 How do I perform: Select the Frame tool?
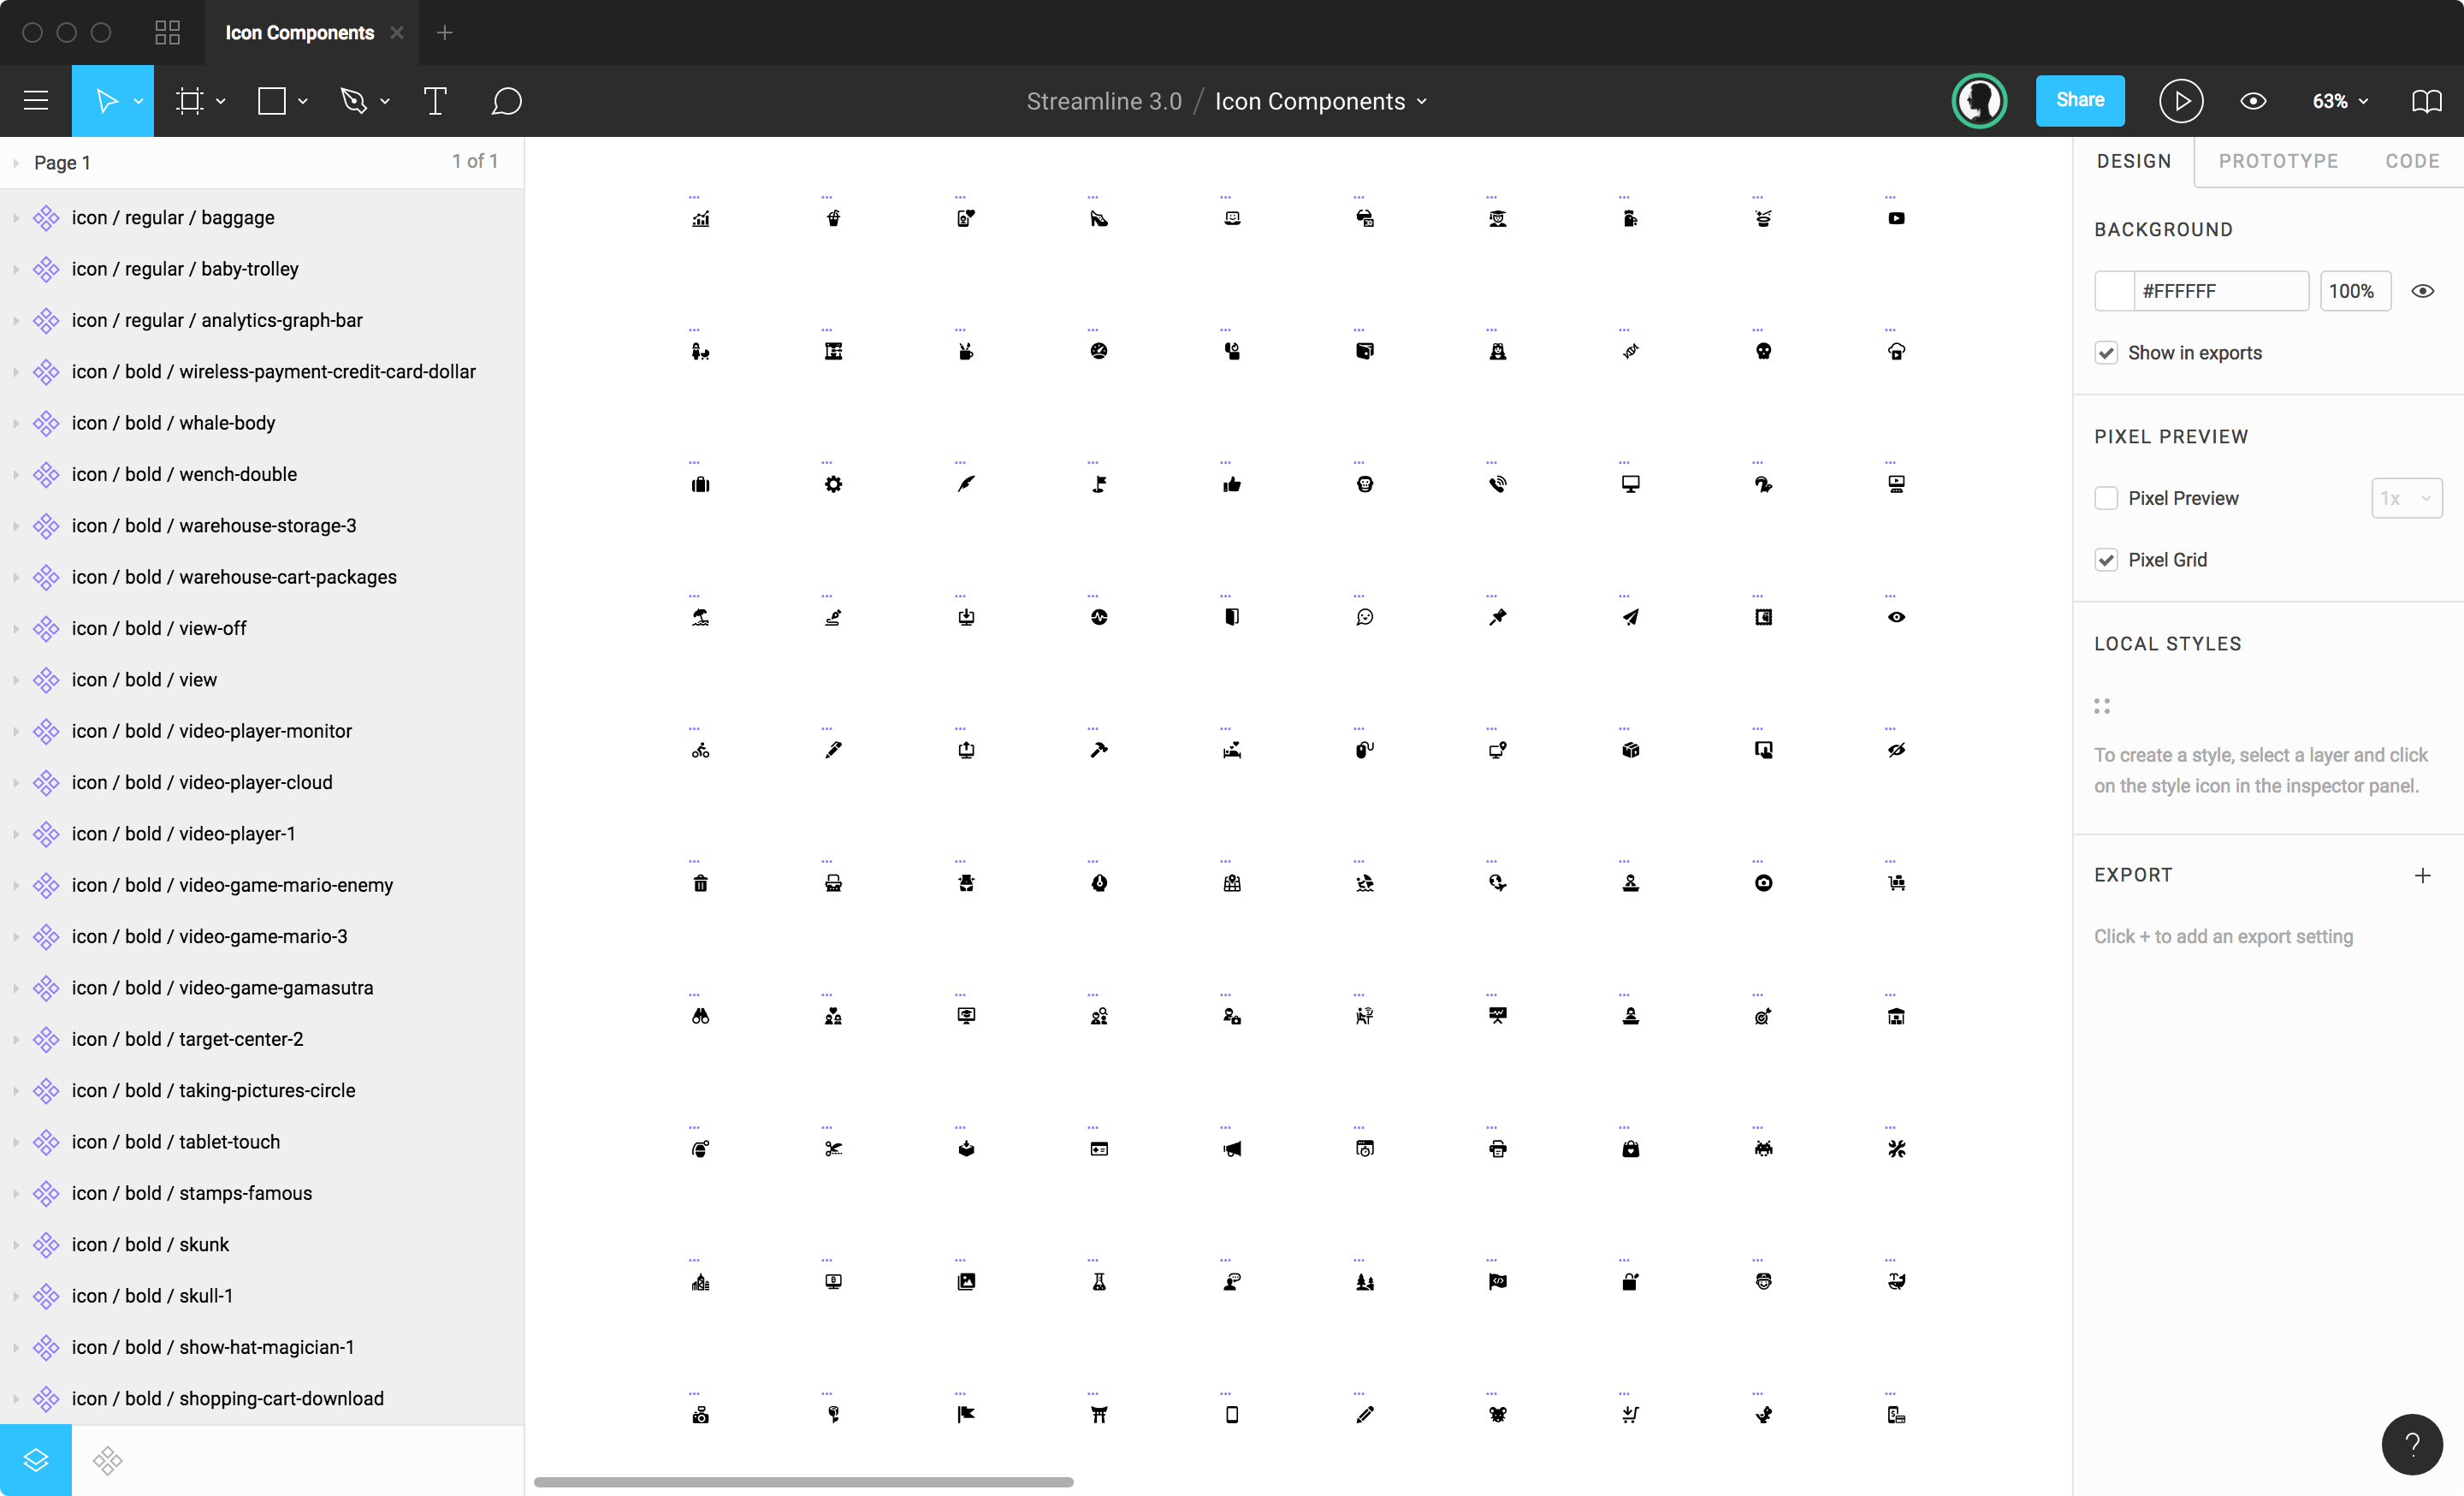coord(192,100)
